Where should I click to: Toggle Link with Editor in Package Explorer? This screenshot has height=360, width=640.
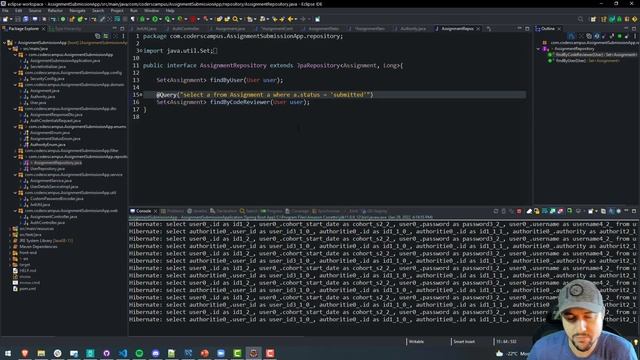[106, 36]
